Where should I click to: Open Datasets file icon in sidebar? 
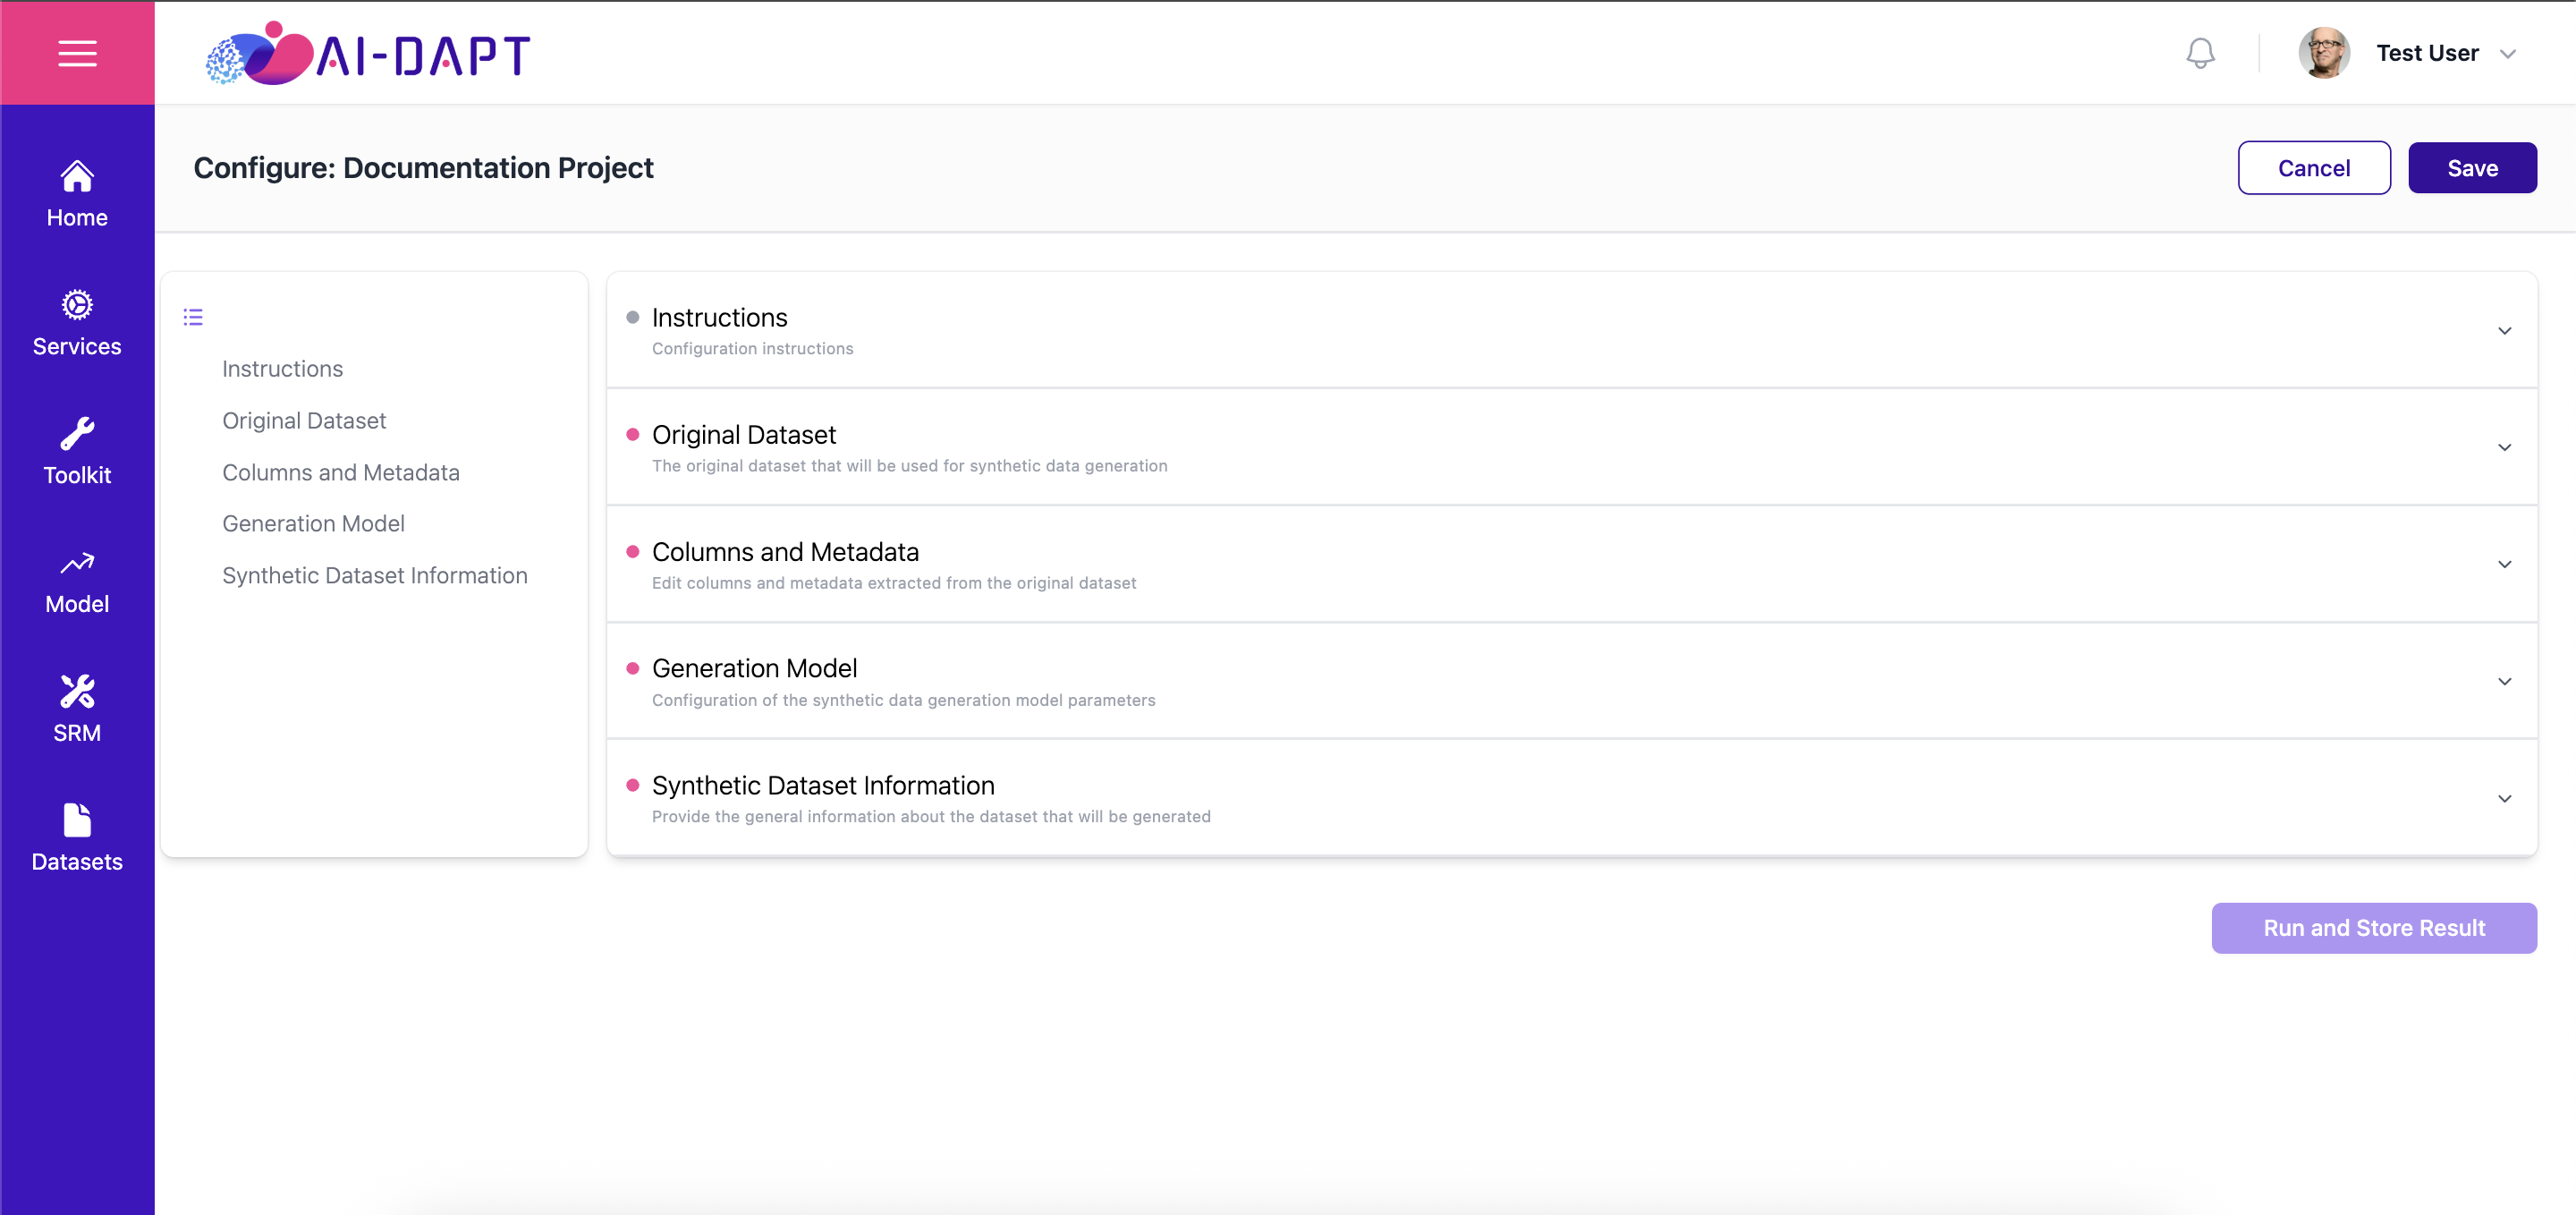pos(77,820)
